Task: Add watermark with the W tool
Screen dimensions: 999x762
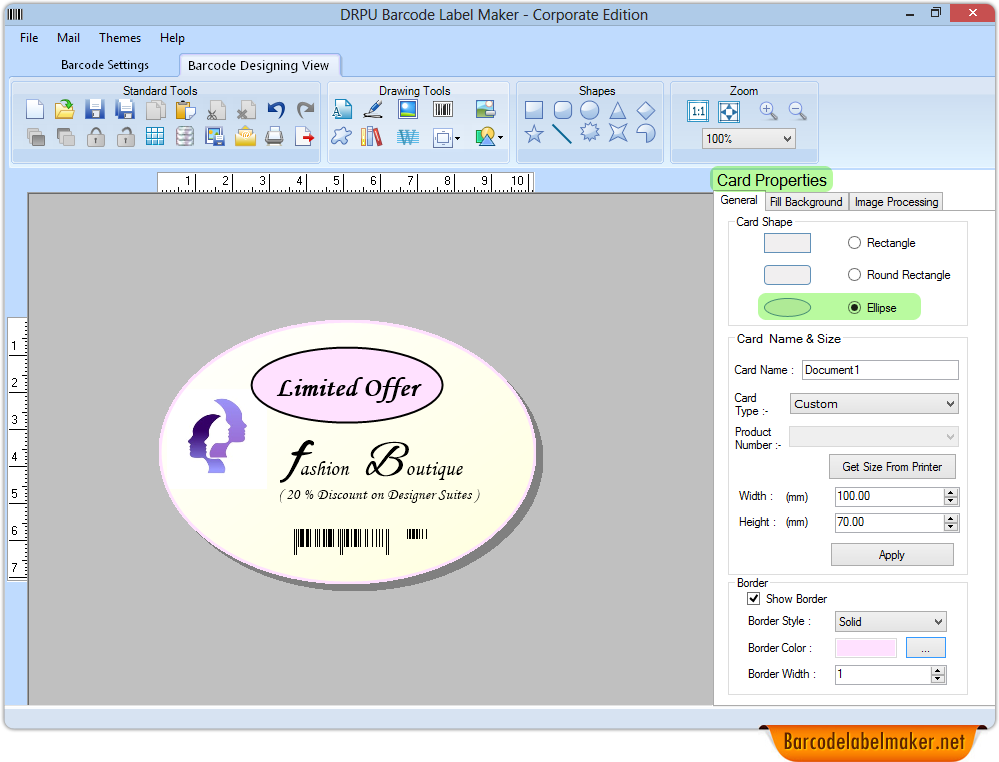Action: (408, 137)
